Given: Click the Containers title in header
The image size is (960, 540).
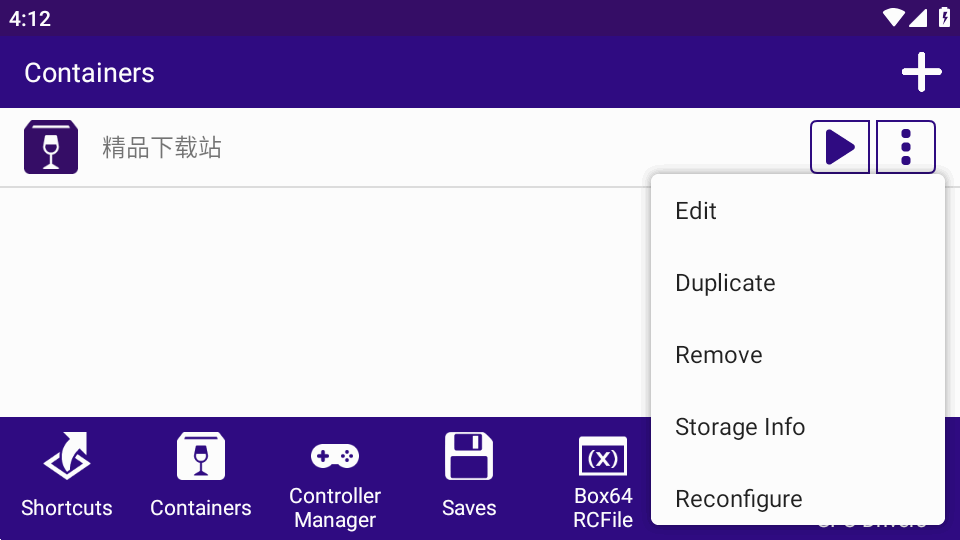Looking at the screenshot, I should tap(89, 73).
